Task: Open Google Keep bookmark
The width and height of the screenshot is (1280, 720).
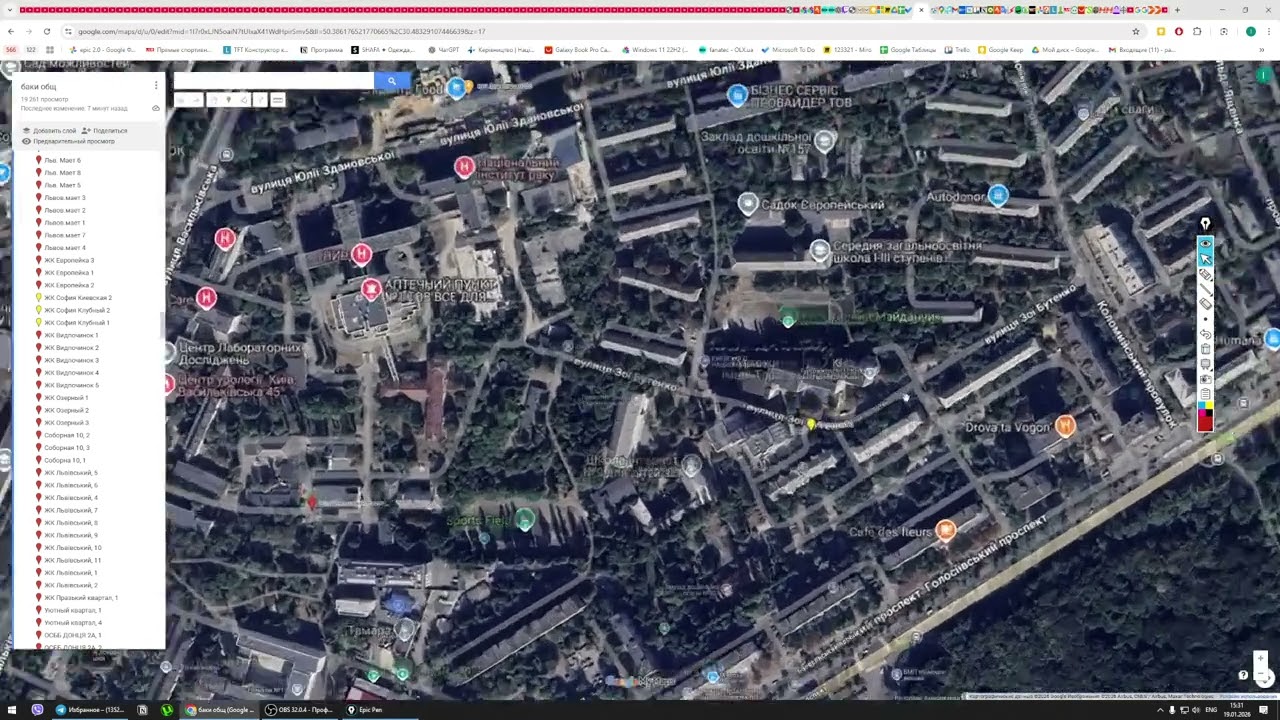Action: [1001, 49]
